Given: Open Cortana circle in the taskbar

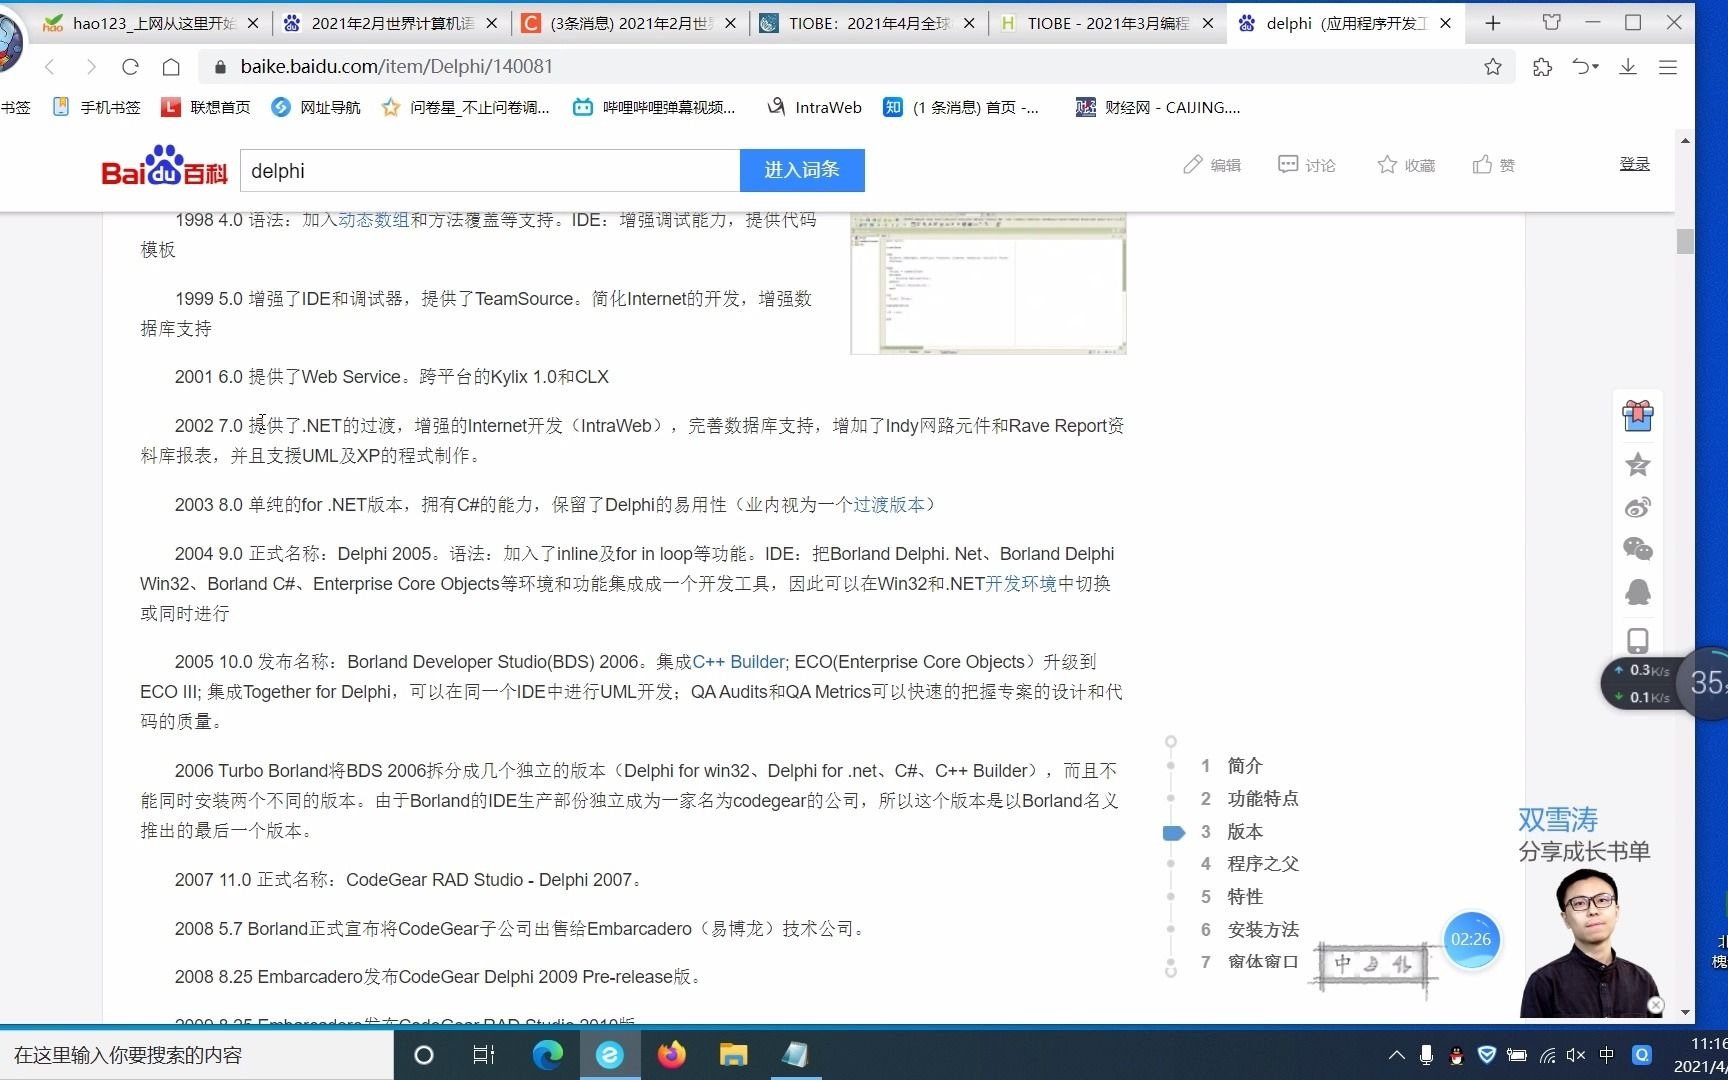Looking at the screenshot, I should [424, 1055].
